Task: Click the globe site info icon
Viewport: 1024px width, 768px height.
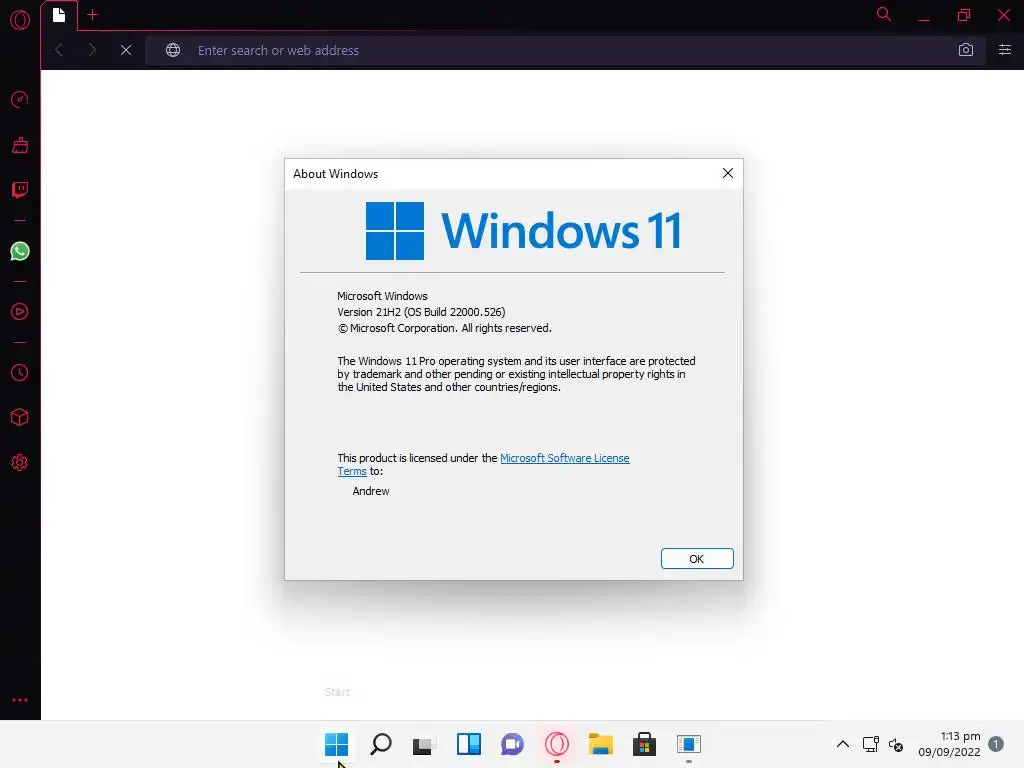Action: pyautogui.click(x=172, y=50)
